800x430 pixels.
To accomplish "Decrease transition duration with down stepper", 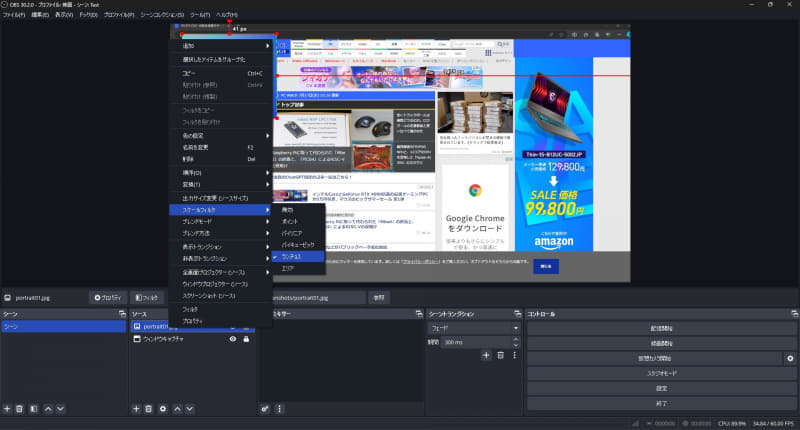I will 516,345.
